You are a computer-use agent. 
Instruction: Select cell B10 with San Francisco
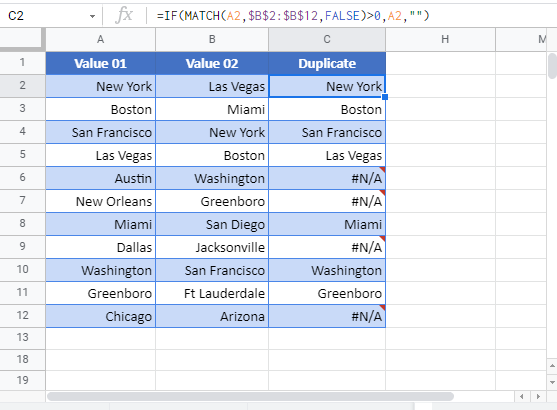point(212,270)
